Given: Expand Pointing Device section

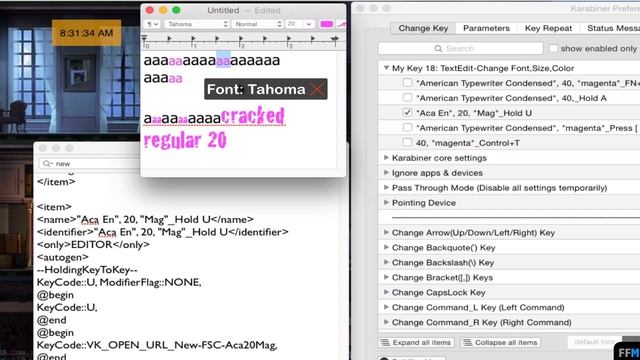Looking at the screenshot, I should [386, 202].
